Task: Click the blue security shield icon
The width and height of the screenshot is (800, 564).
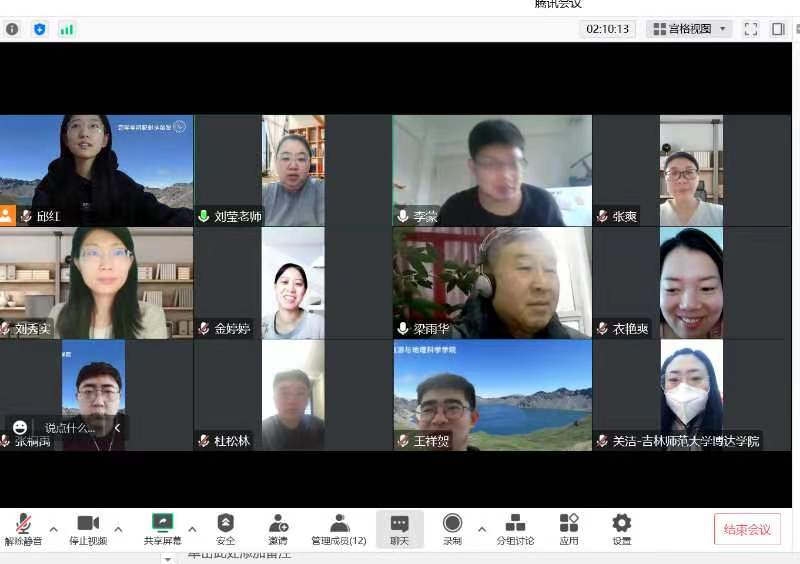Action: 40,29
